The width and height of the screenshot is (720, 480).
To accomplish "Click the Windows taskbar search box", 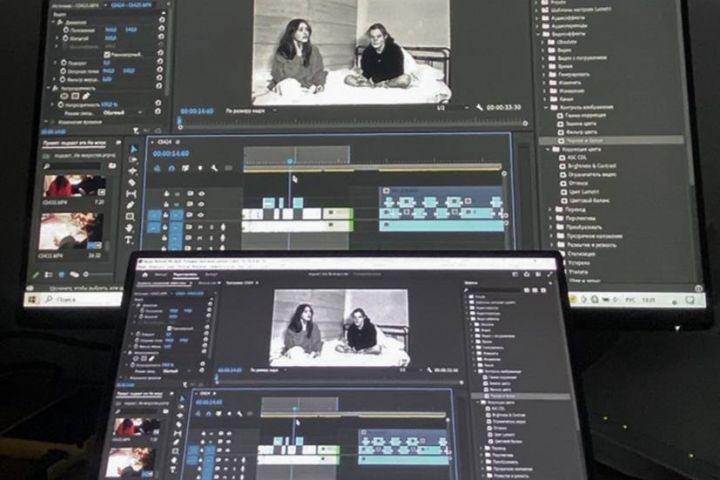I will pyautogui.click(x=82, y=299).
